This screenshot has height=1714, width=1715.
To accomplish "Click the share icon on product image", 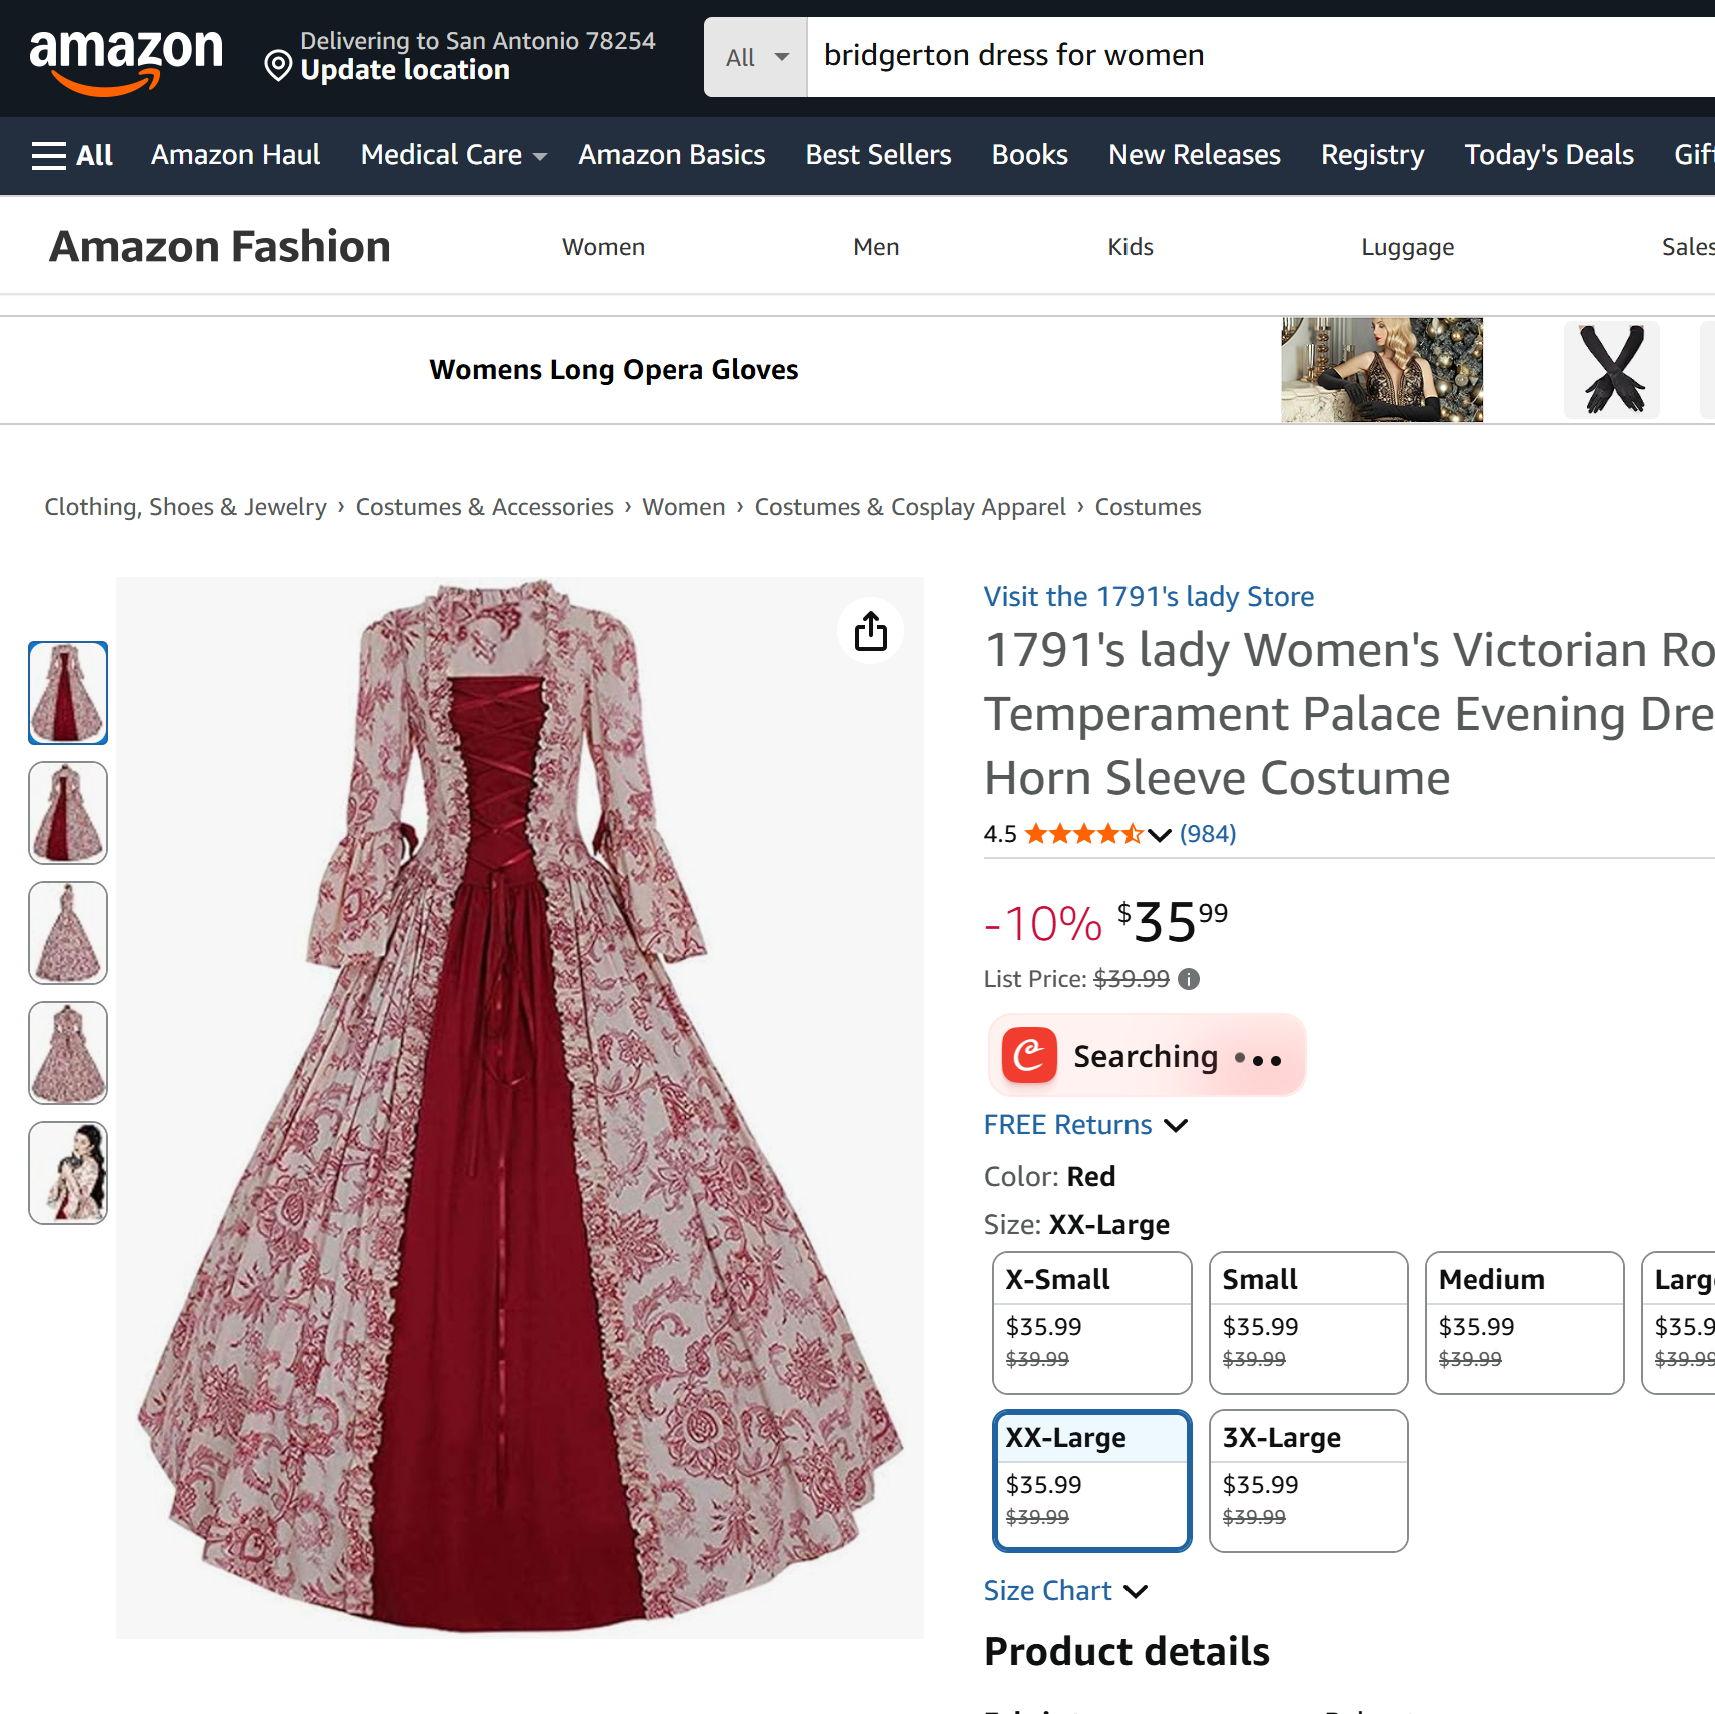I will 870,631.
